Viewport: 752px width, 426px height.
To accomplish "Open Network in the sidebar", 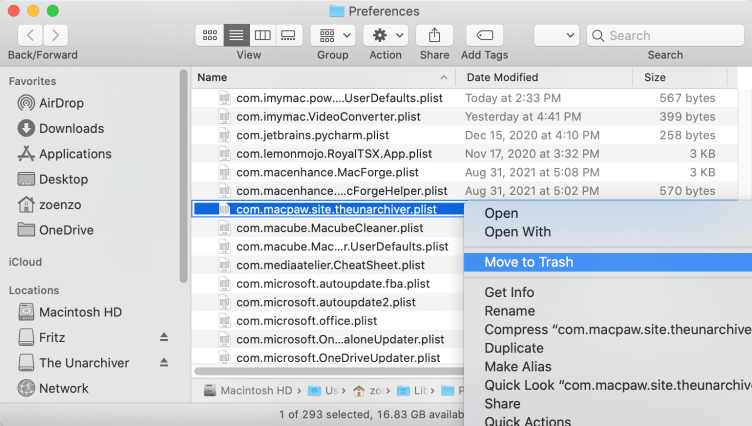I will coord(53,388).
